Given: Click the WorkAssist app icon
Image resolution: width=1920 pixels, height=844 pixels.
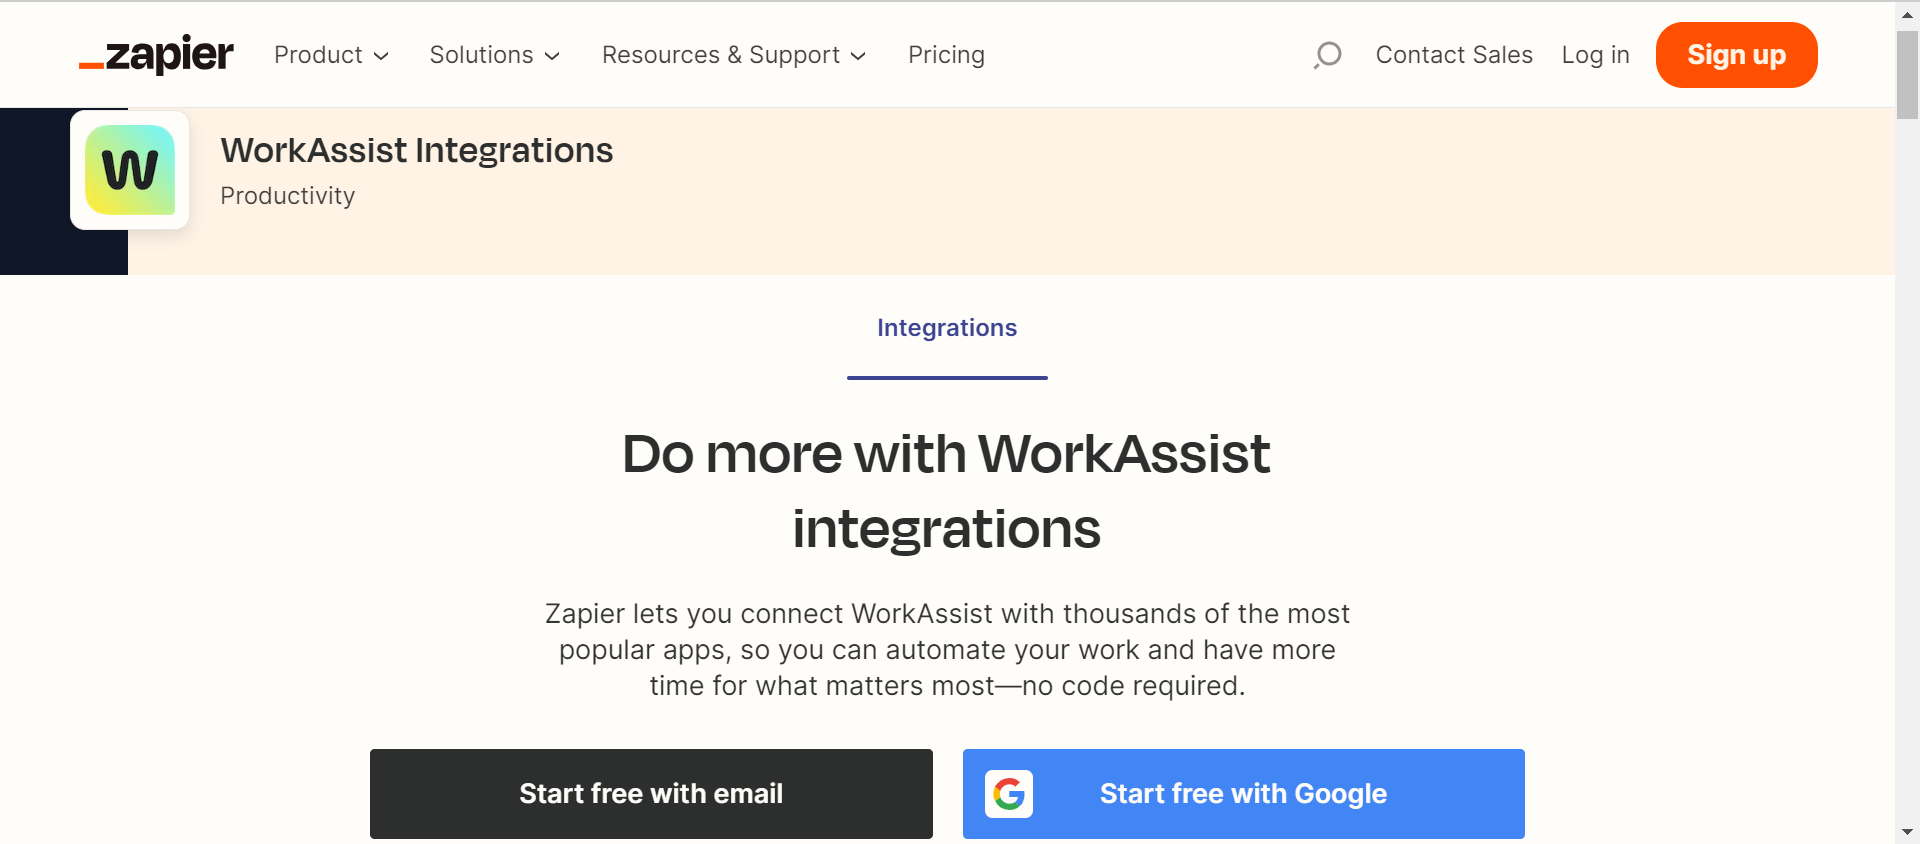Looking at the screenshot, I should coord(130,170).
